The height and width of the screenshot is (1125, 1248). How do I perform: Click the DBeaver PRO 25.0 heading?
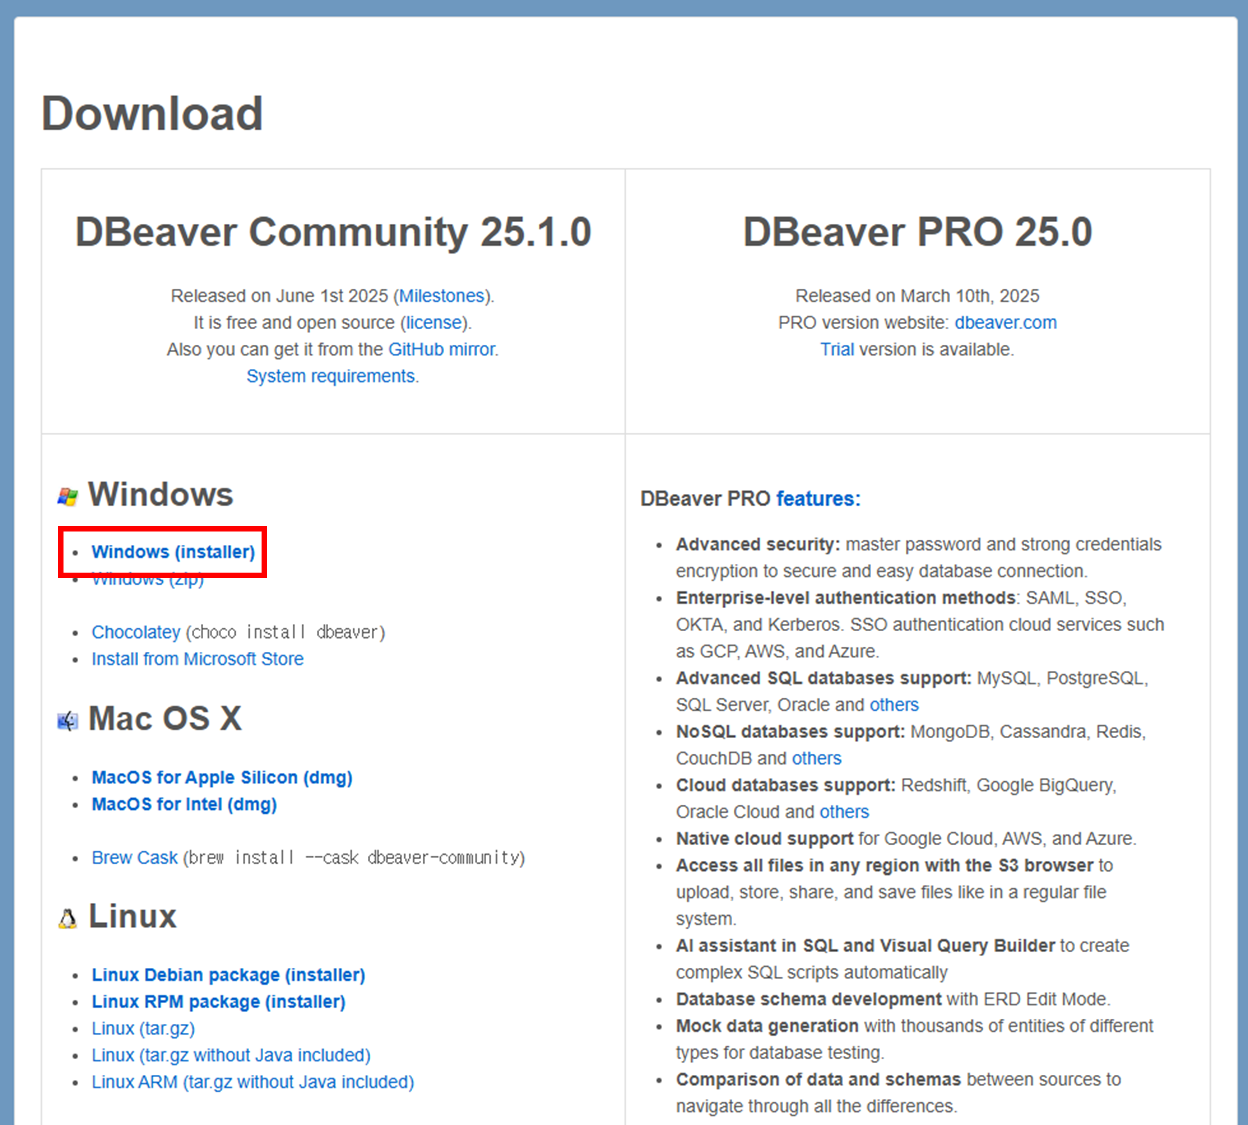click(917, 232)
